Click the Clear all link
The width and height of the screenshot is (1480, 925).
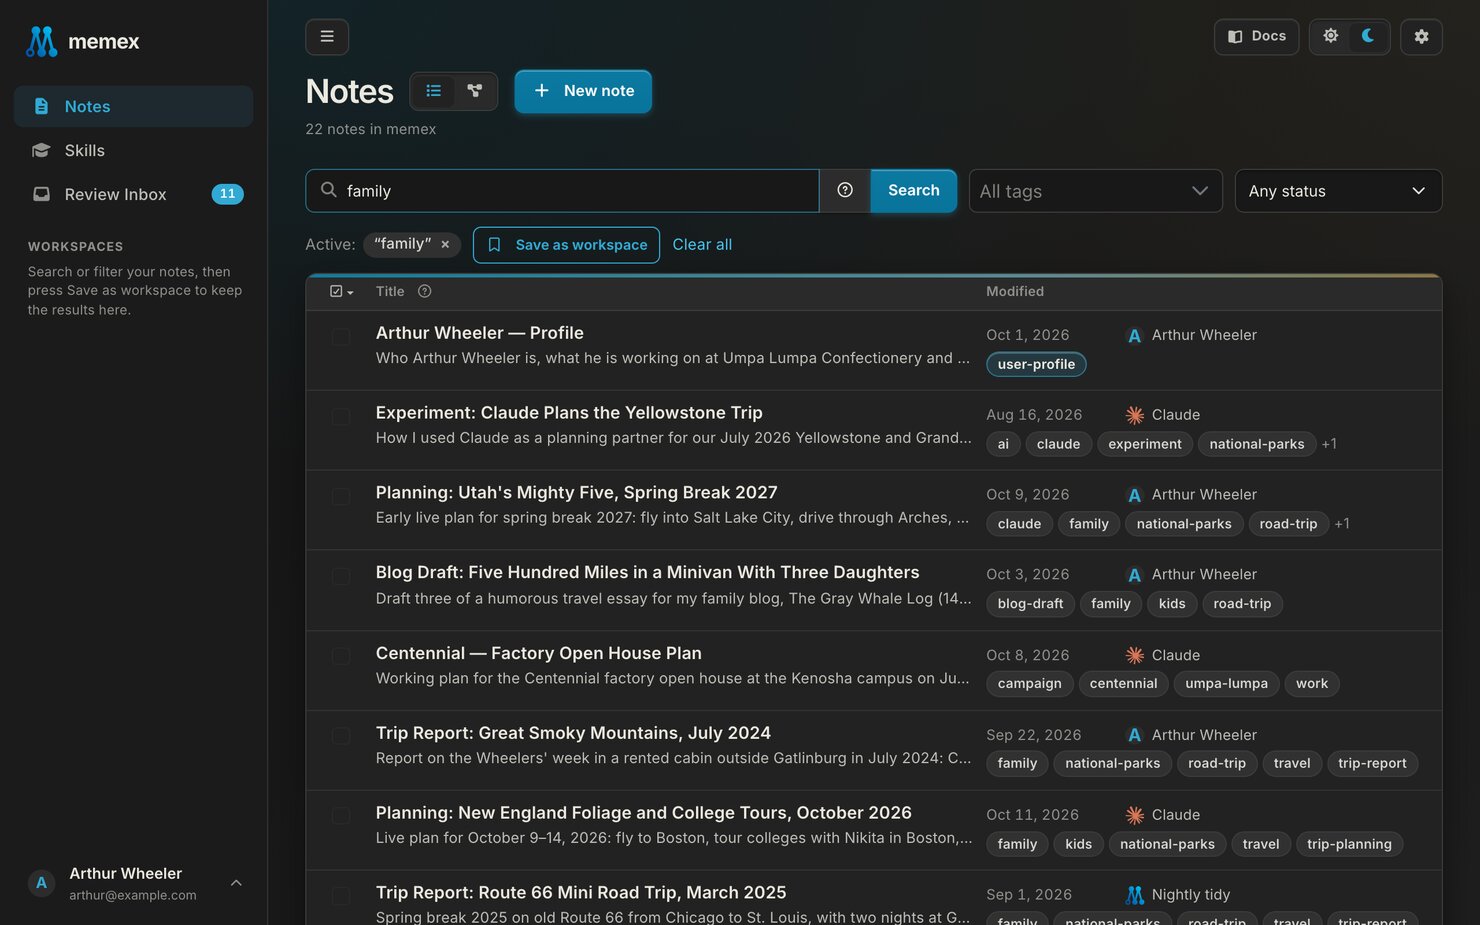pyautogui.click(x=702, y=245)
